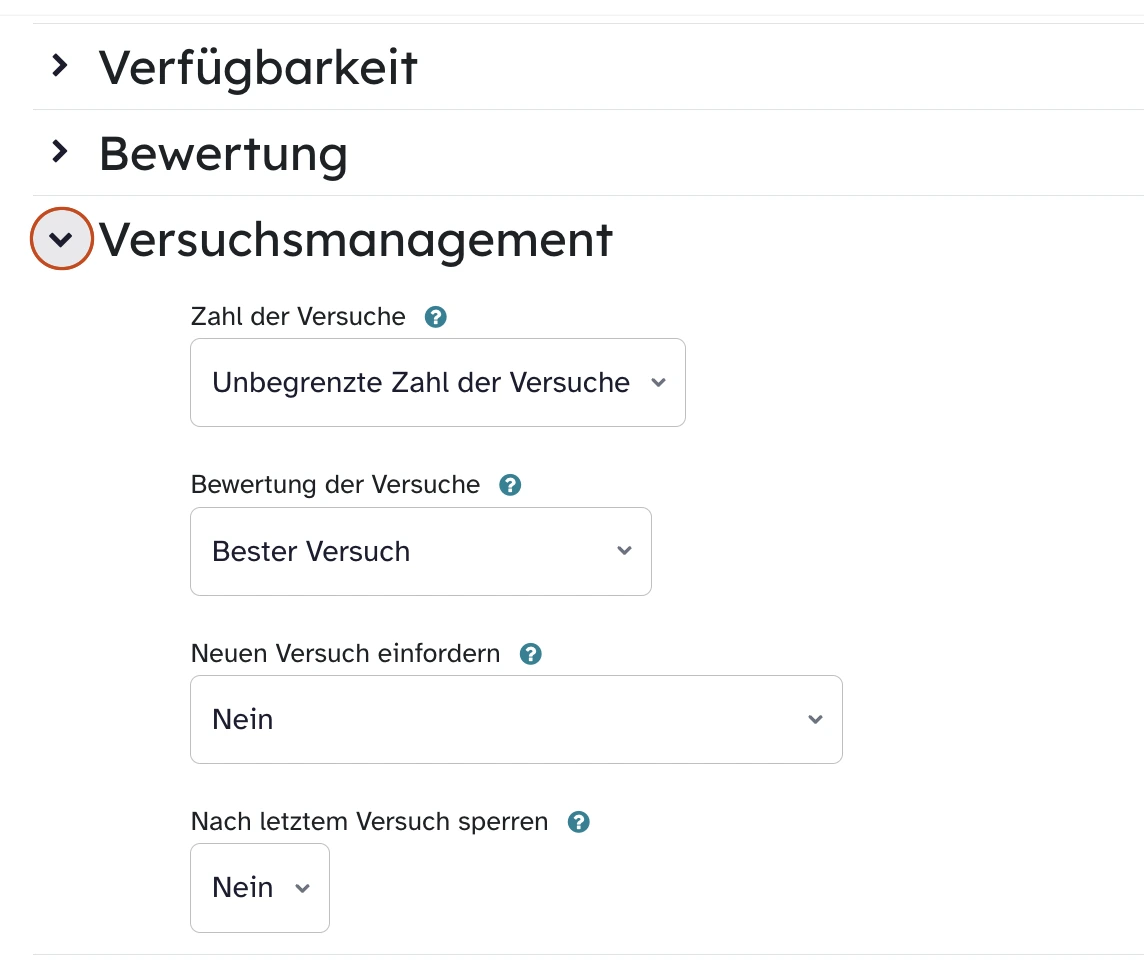Click the arrow of the Bester Versuch select

click(x=625, y=551)
